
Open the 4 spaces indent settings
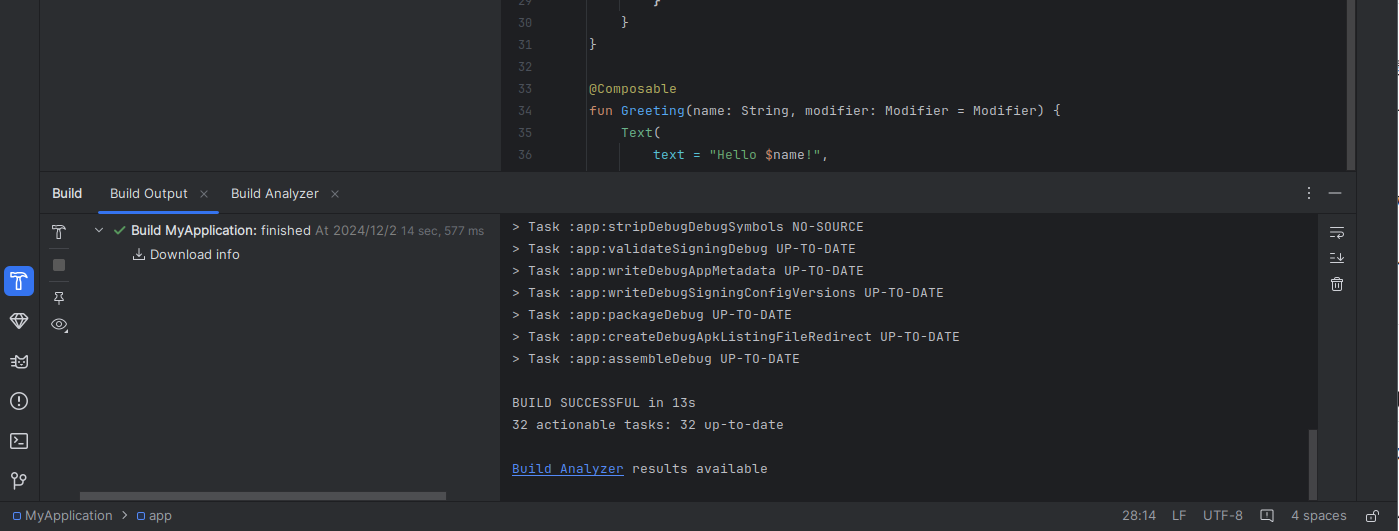(1319, 516)
